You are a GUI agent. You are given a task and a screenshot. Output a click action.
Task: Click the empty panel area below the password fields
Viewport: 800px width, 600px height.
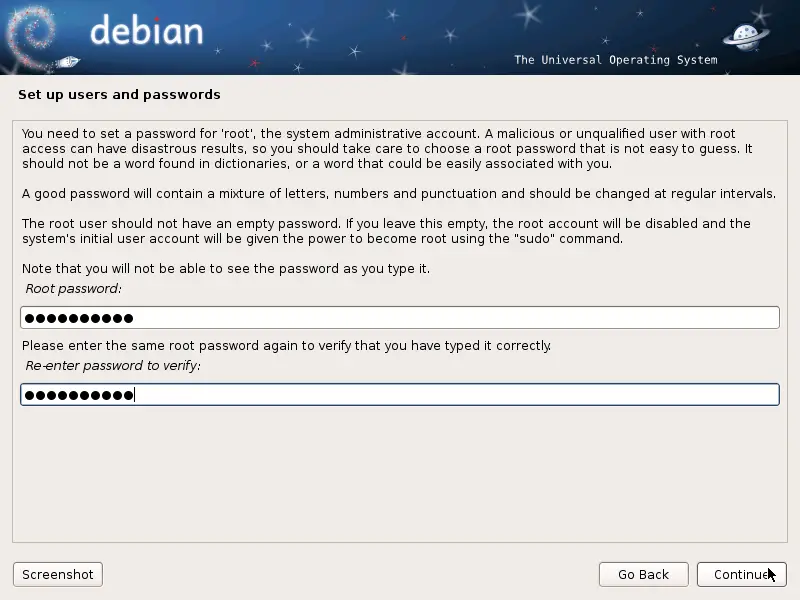400,474
